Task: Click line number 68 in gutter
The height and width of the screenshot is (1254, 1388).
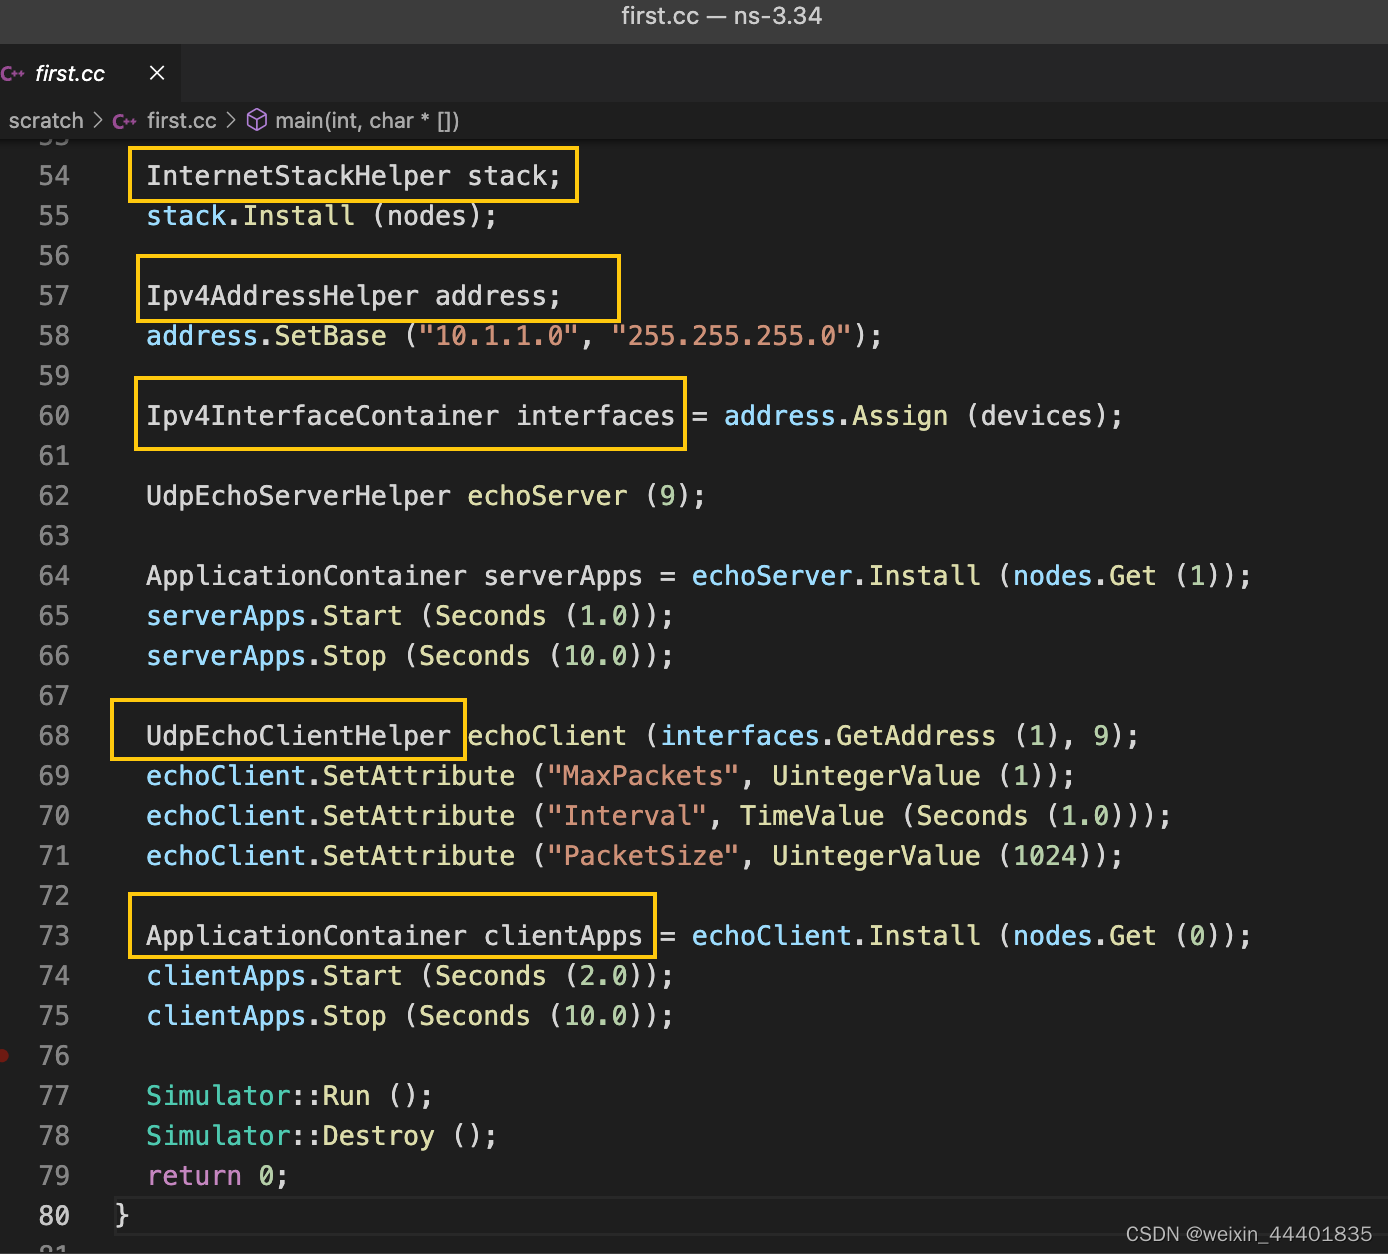Action: [x=54, y=736]
